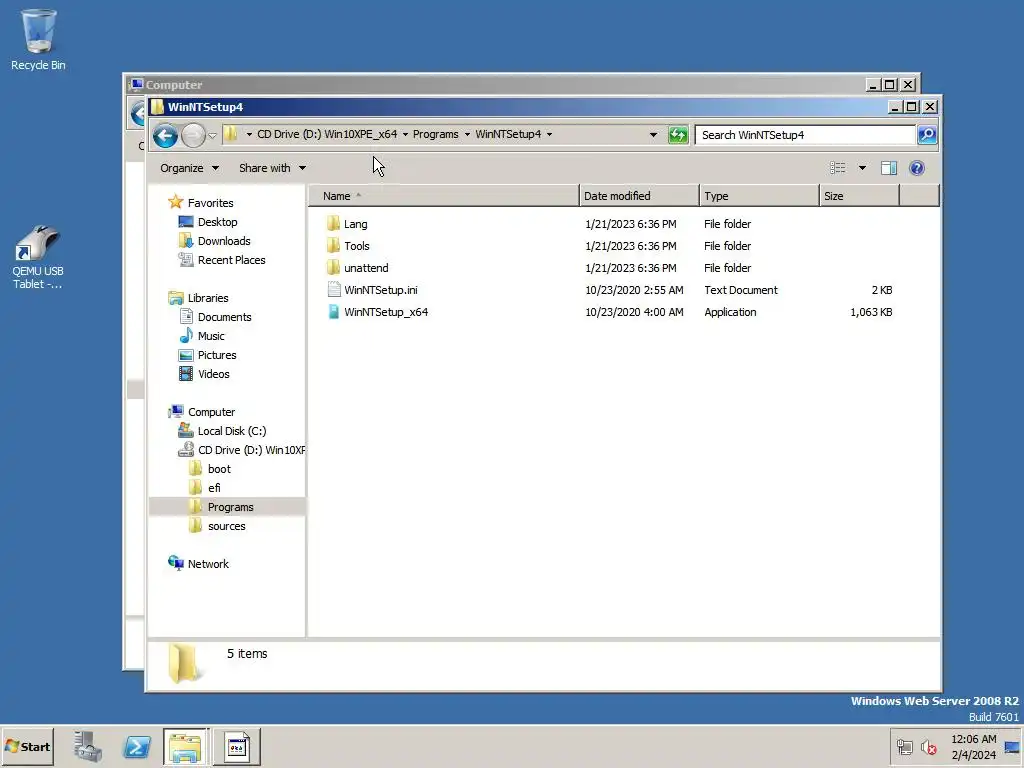Screen dimensions: 1024x768
Task: Click the volume muted tray icon
Action: click(929, 747)
